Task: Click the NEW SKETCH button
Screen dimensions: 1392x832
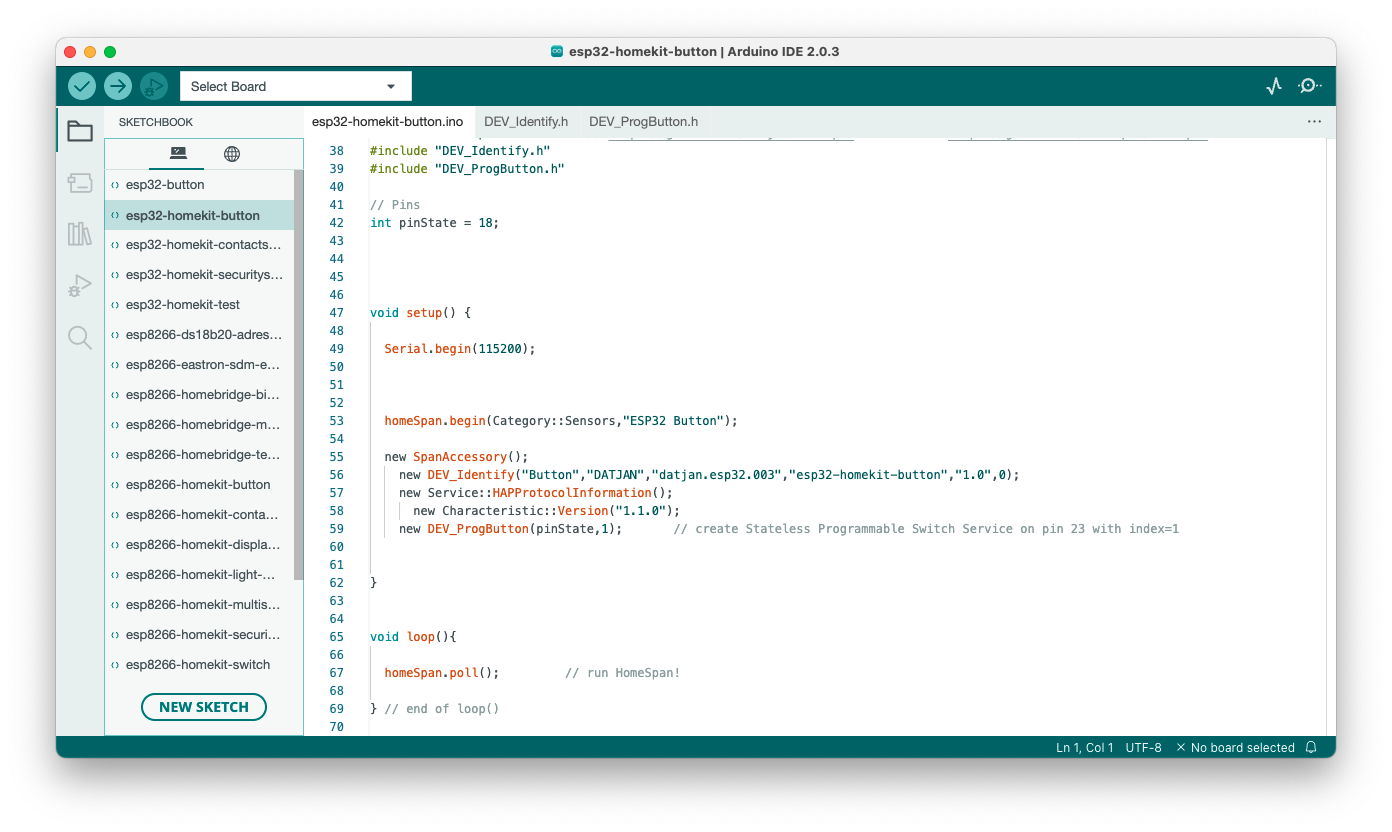Action: (204, 707)
